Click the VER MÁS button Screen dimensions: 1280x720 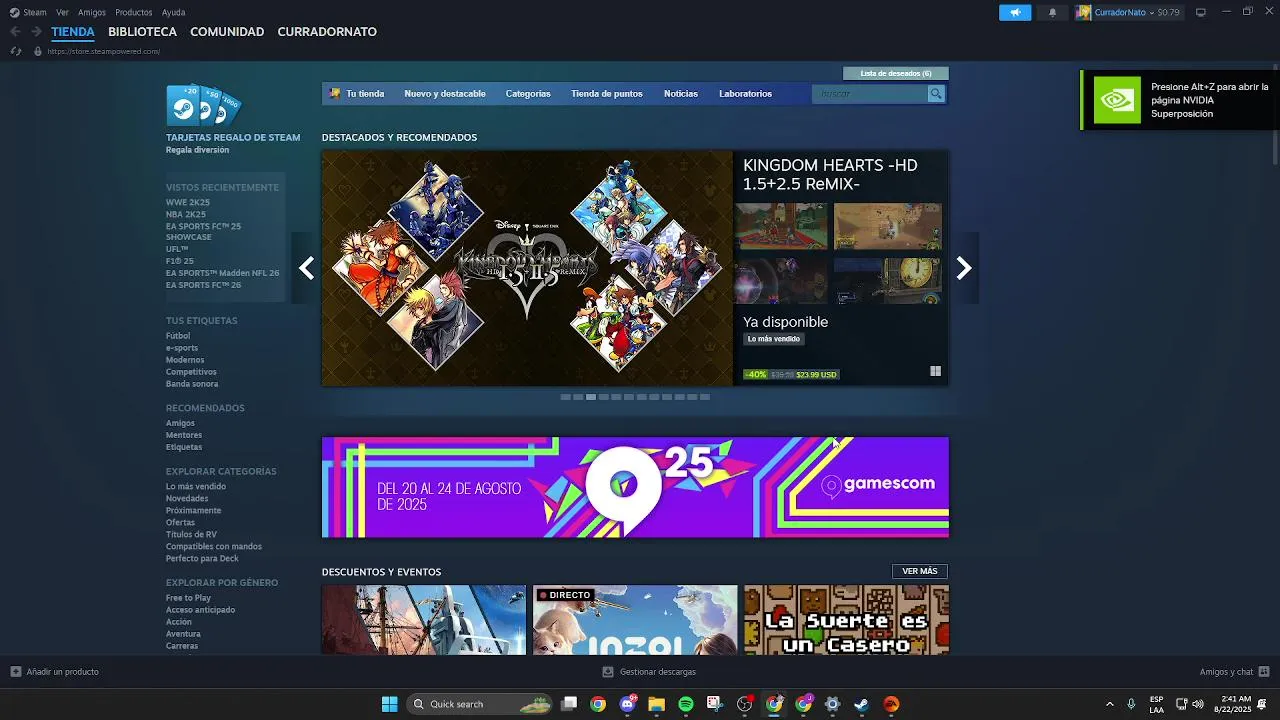pyautogui.click(x=920, y=572)
